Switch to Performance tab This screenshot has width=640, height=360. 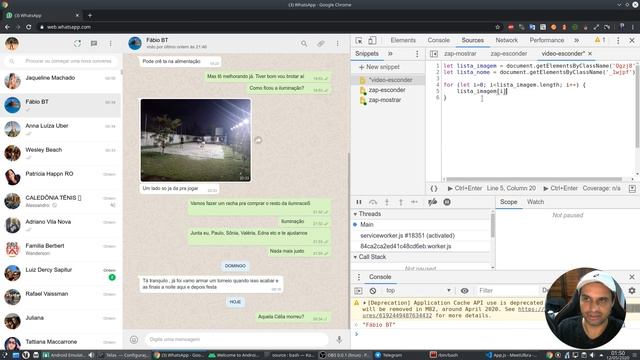[x=547, y=40]
